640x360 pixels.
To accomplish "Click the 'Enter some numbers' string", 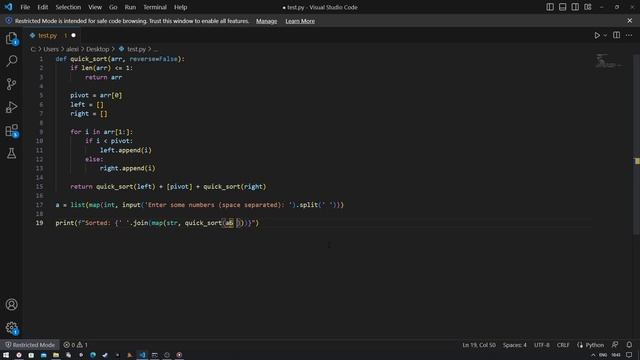I will tap(218, 205).
